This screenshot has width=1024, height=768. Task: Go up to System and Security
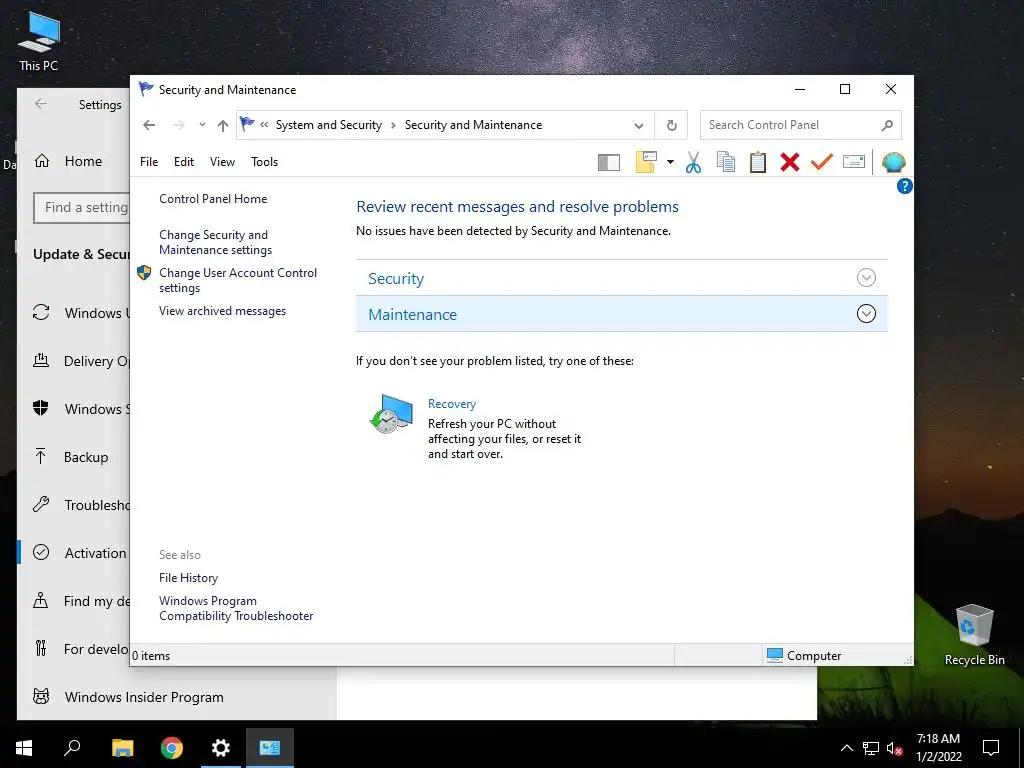[223, 125]
